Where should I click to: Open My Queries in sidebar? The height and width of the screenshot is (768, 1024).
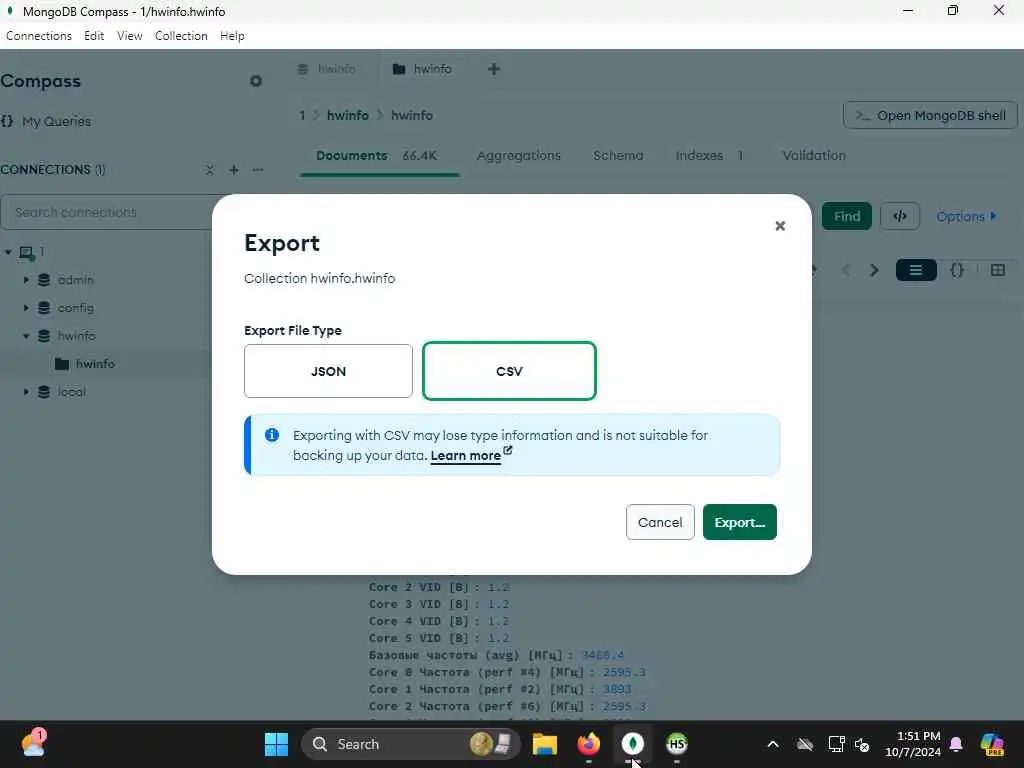pyautogui.click(x=56, y=121)
